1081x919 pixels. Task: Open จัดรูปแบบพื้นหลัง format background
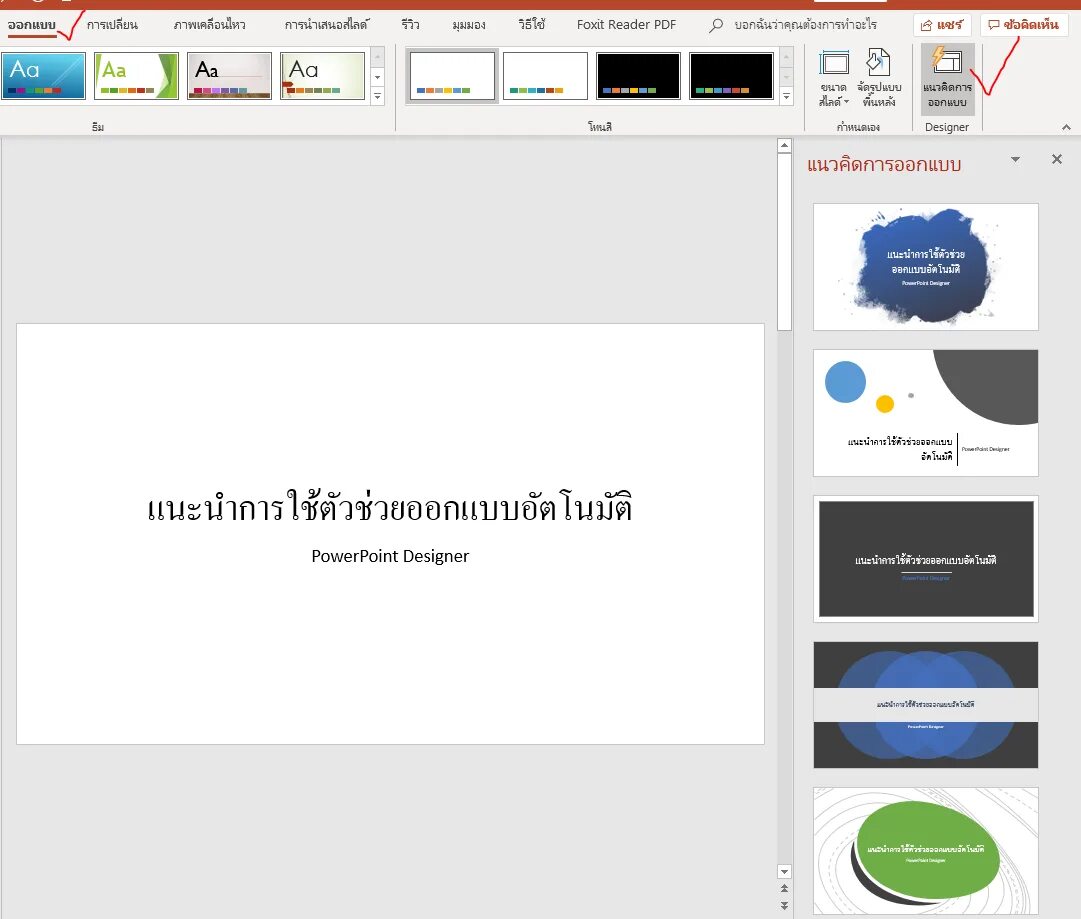coord(879,79)
